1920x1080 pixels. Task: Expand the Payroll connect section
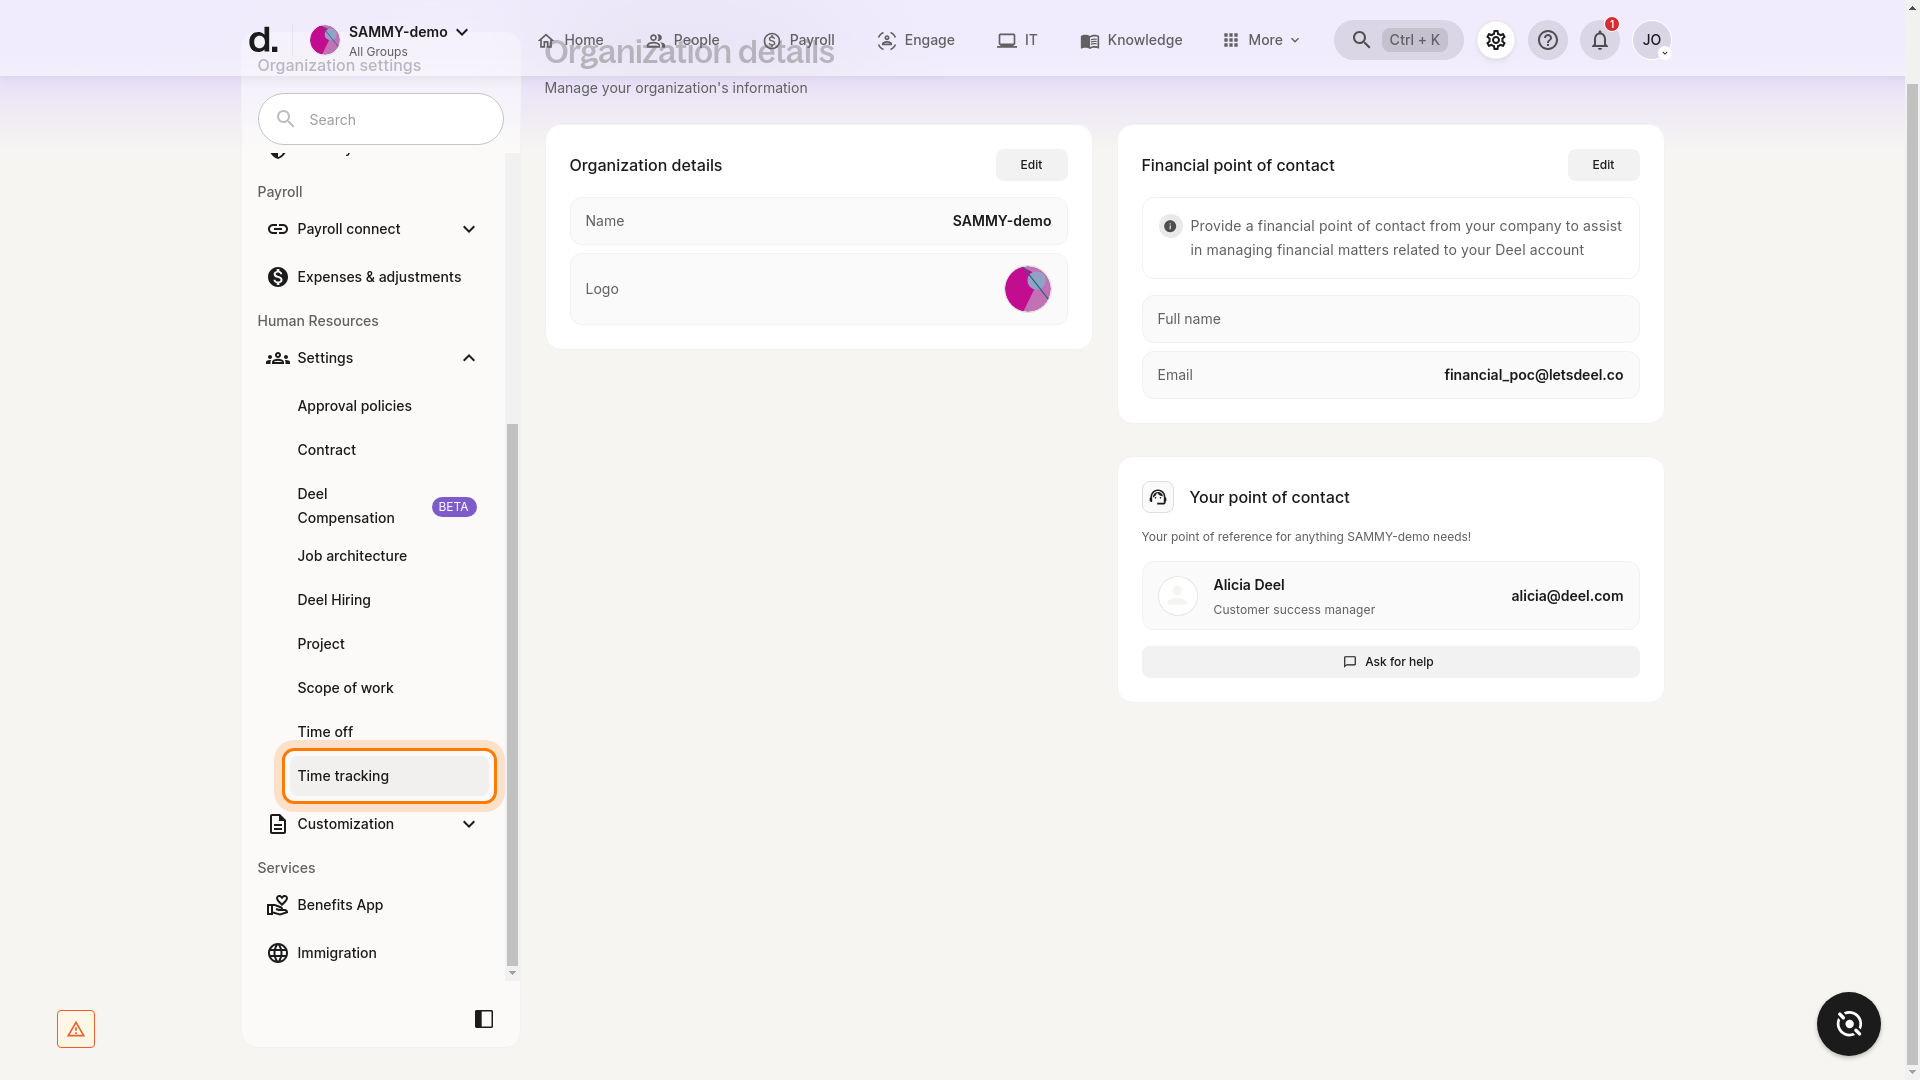[468, 229]
